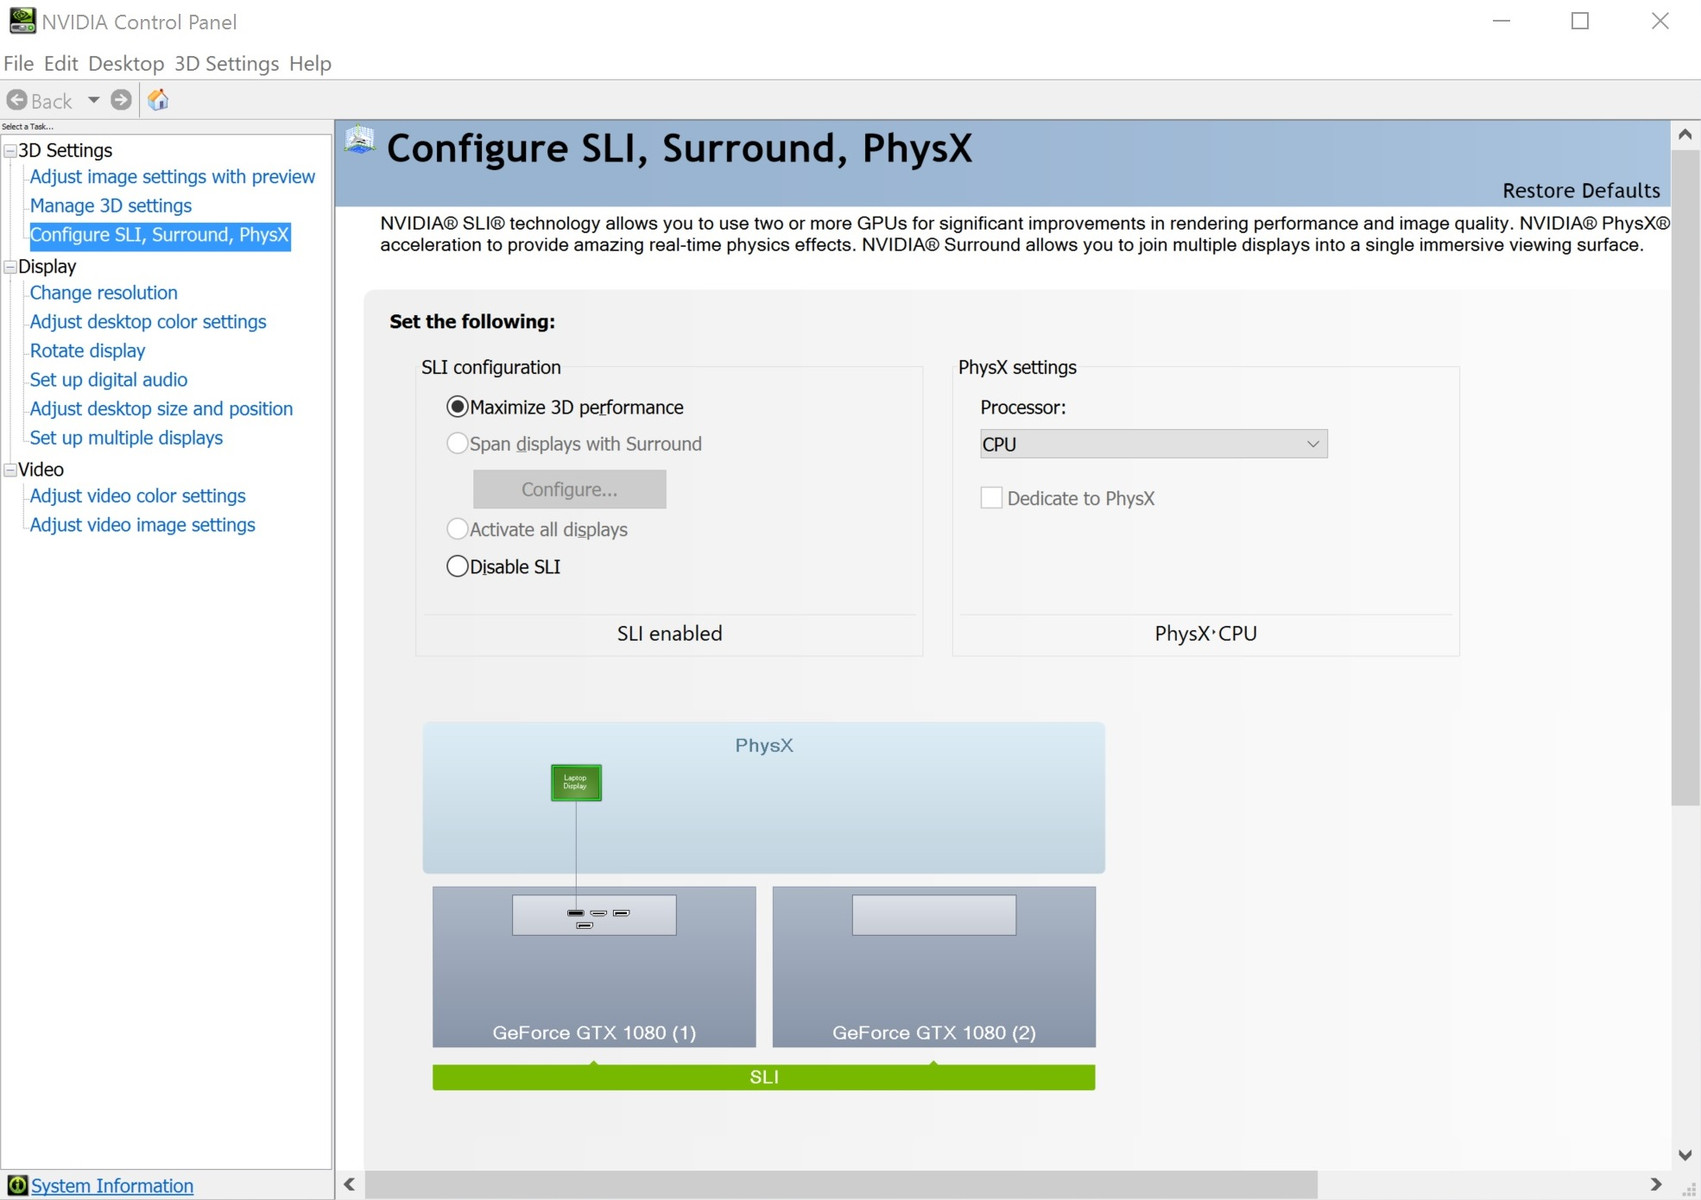Click the vertical scrollbar thumb
The image size is (1701, 1200).
point(1685,477)
